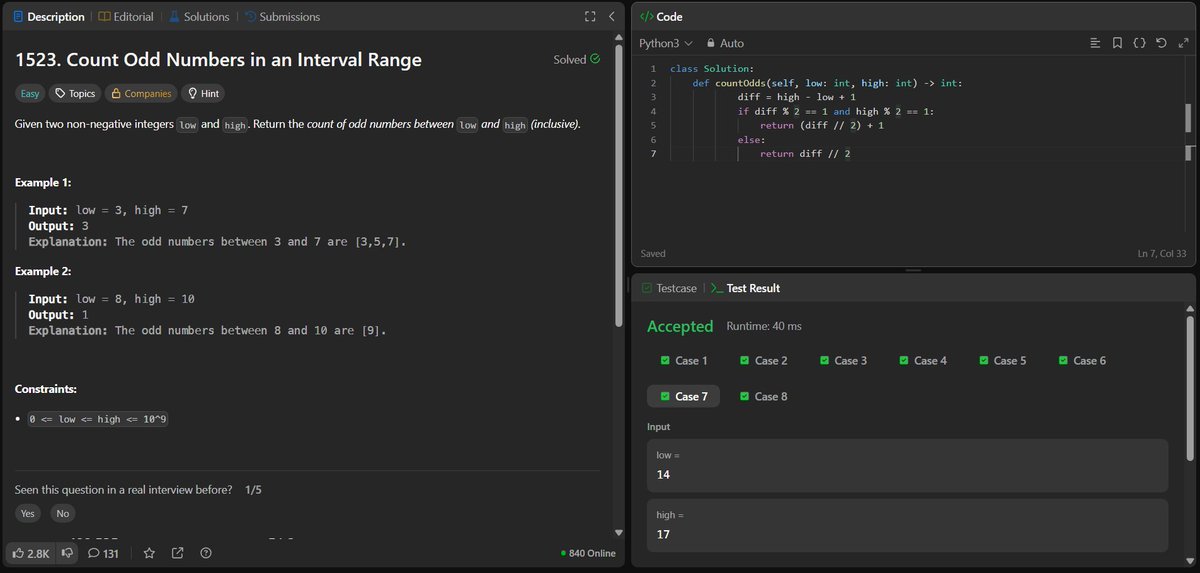Viewport: 1200px width, 573px height.
Task: Open the Editorial tab
Action: 126,17
